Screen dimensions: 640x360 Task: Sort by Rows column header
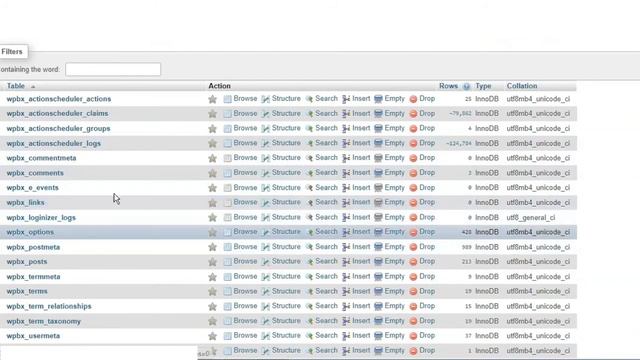pos(448,86)
